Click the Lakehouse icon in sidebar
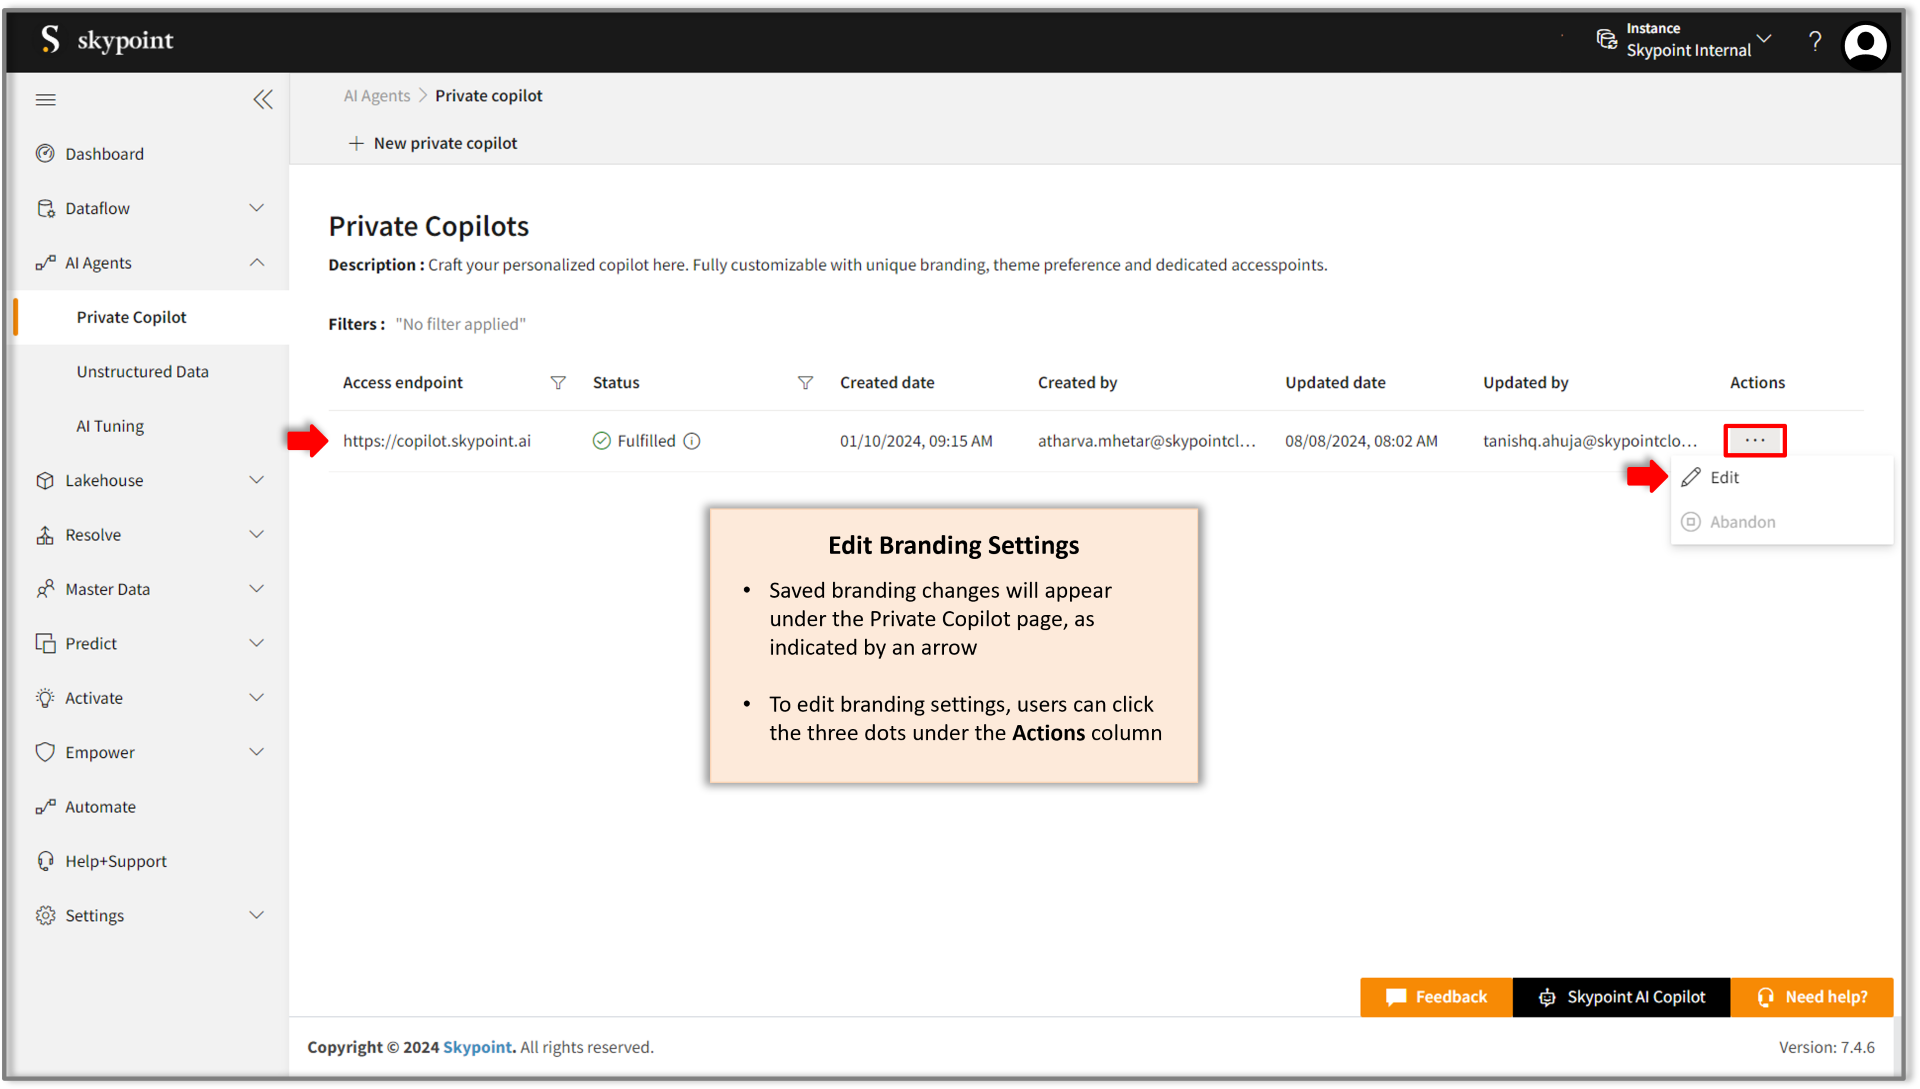The height and width of the screenshot is (1089, 1920). click(x=45, y=479)
